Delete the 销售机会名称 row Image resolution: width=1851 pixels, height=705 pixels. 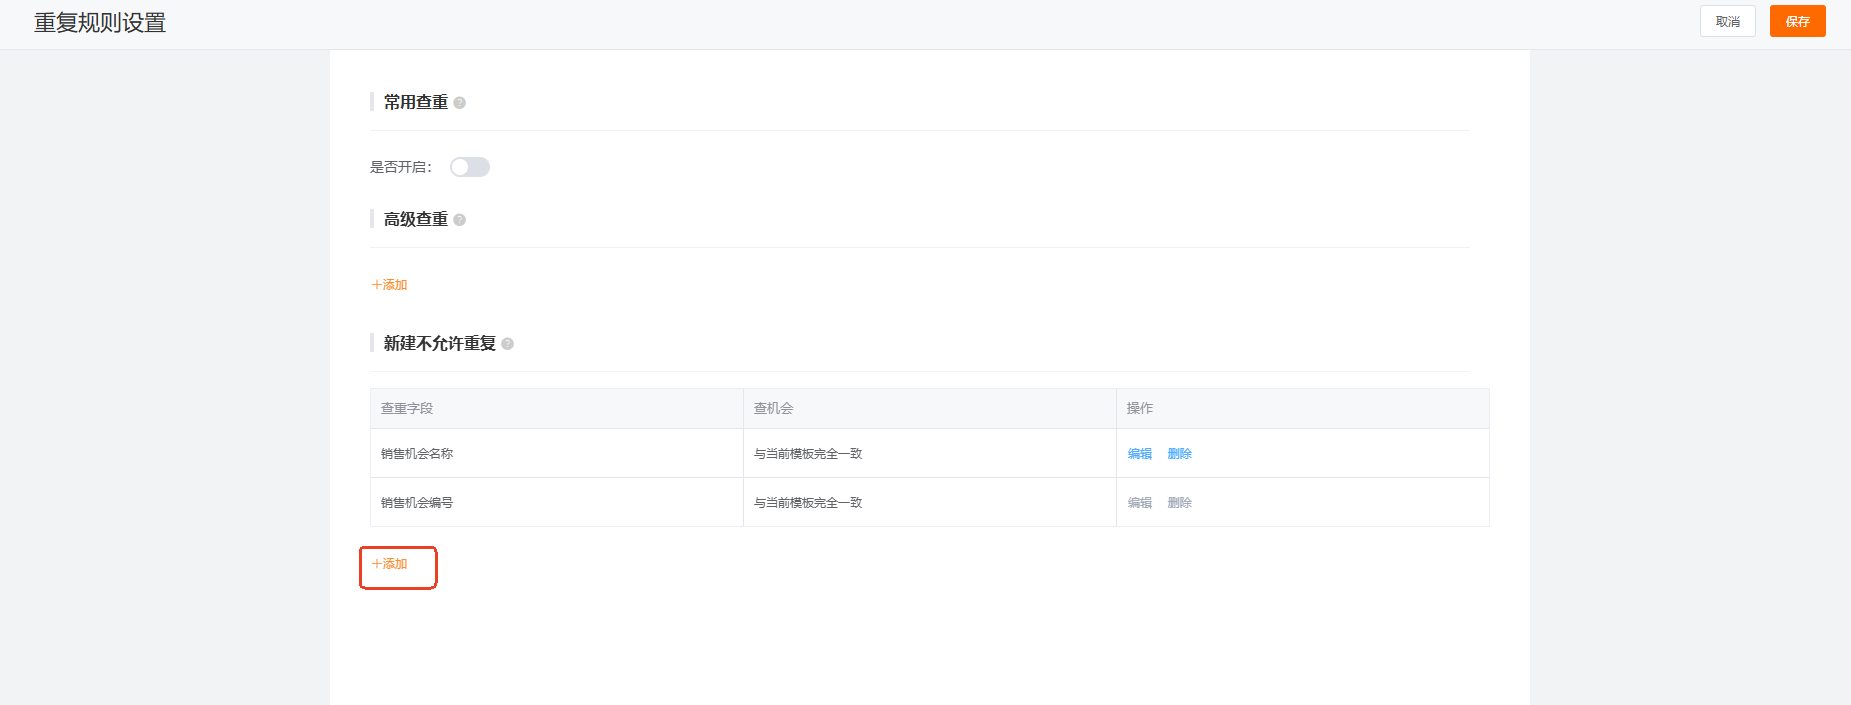pos(1179,454)
